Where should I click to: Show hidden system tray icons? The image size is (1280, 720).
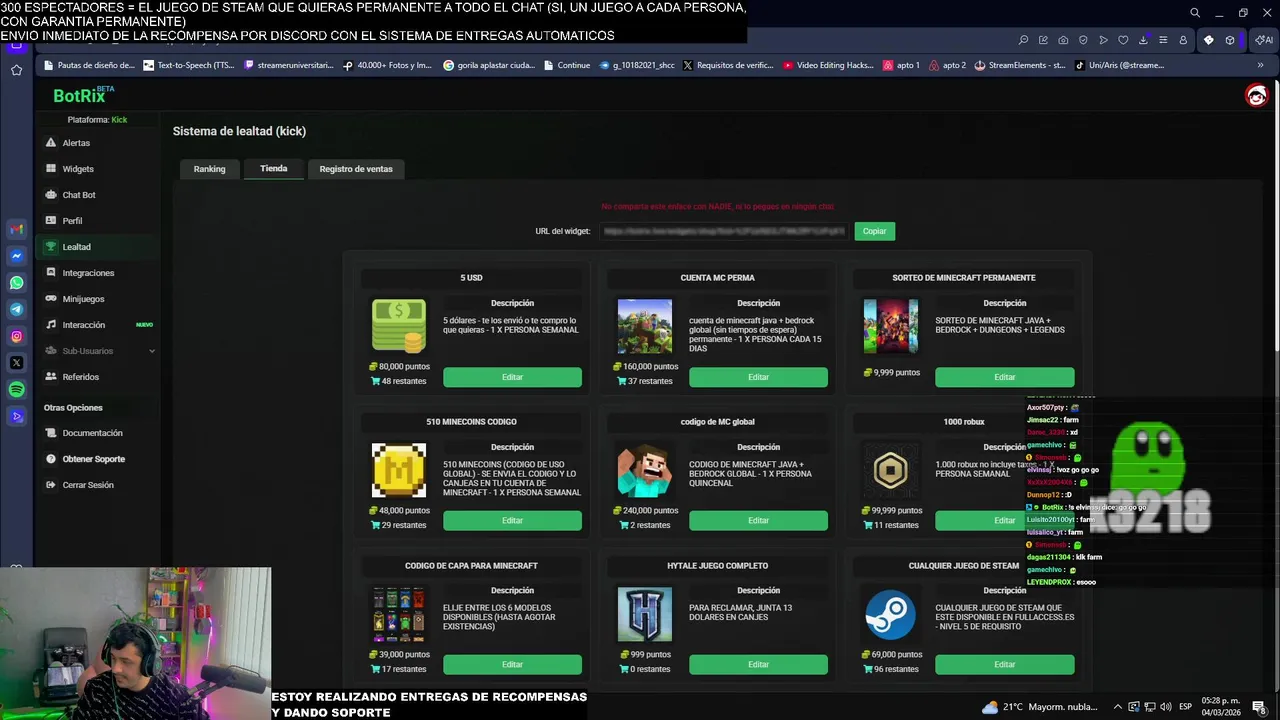(x=1118, y=707)
